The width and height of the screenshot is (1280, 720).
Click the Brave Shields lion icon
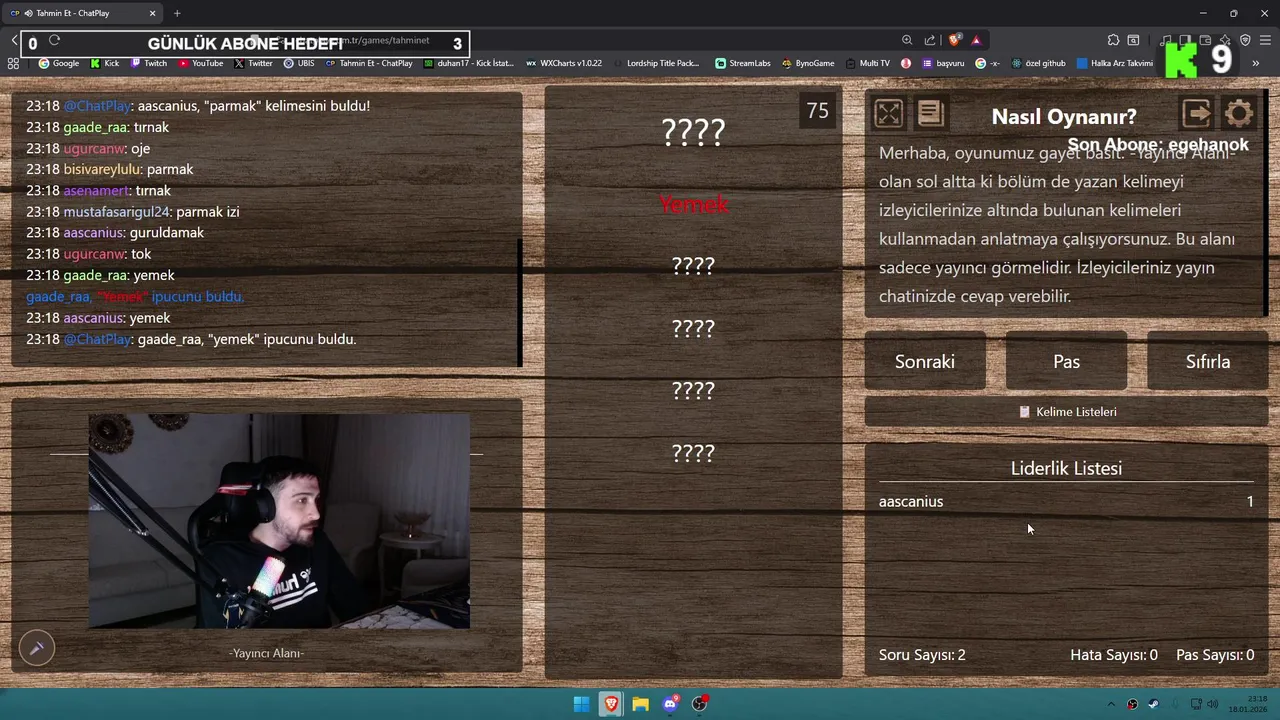[954, 40]
